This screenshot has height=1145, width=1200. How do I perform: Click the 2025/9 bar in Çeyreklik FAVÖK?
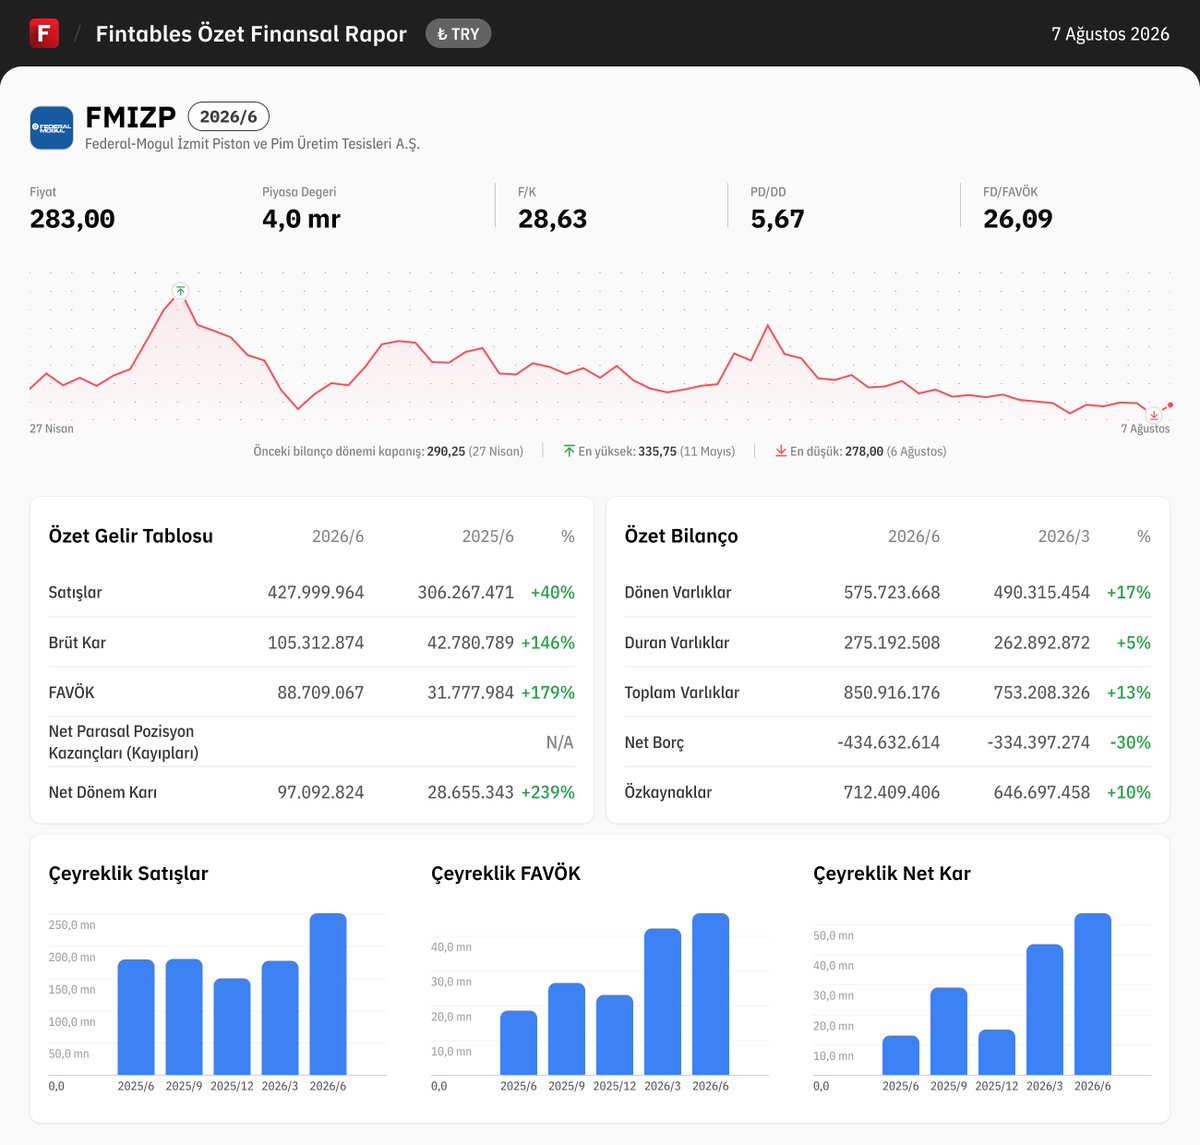pyautogui.click(x=567, y=1029)
